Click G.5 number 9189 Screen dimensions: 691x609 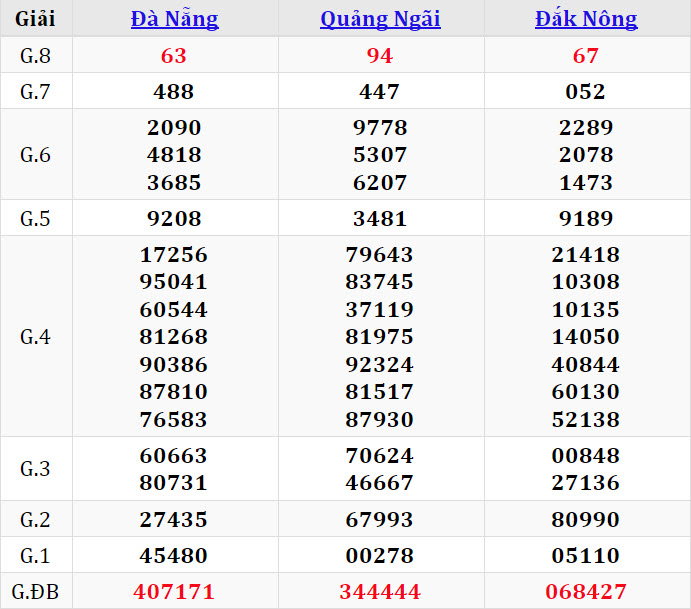586,219
